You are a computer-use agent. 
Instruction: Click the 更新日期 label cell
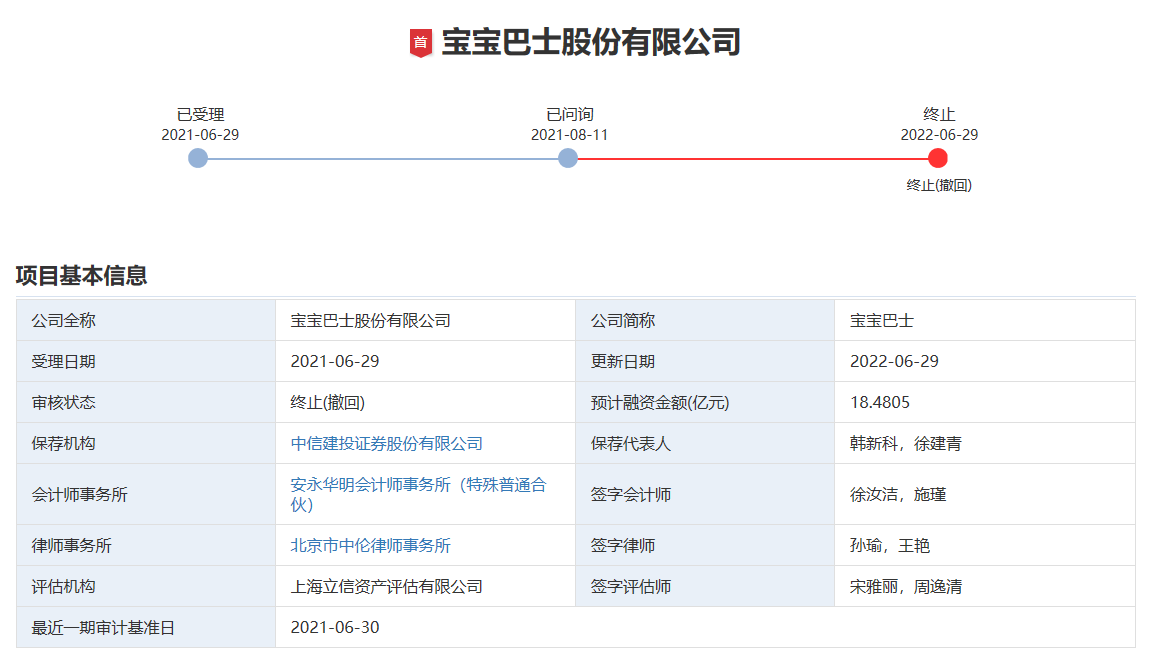(x=704, y=362)
